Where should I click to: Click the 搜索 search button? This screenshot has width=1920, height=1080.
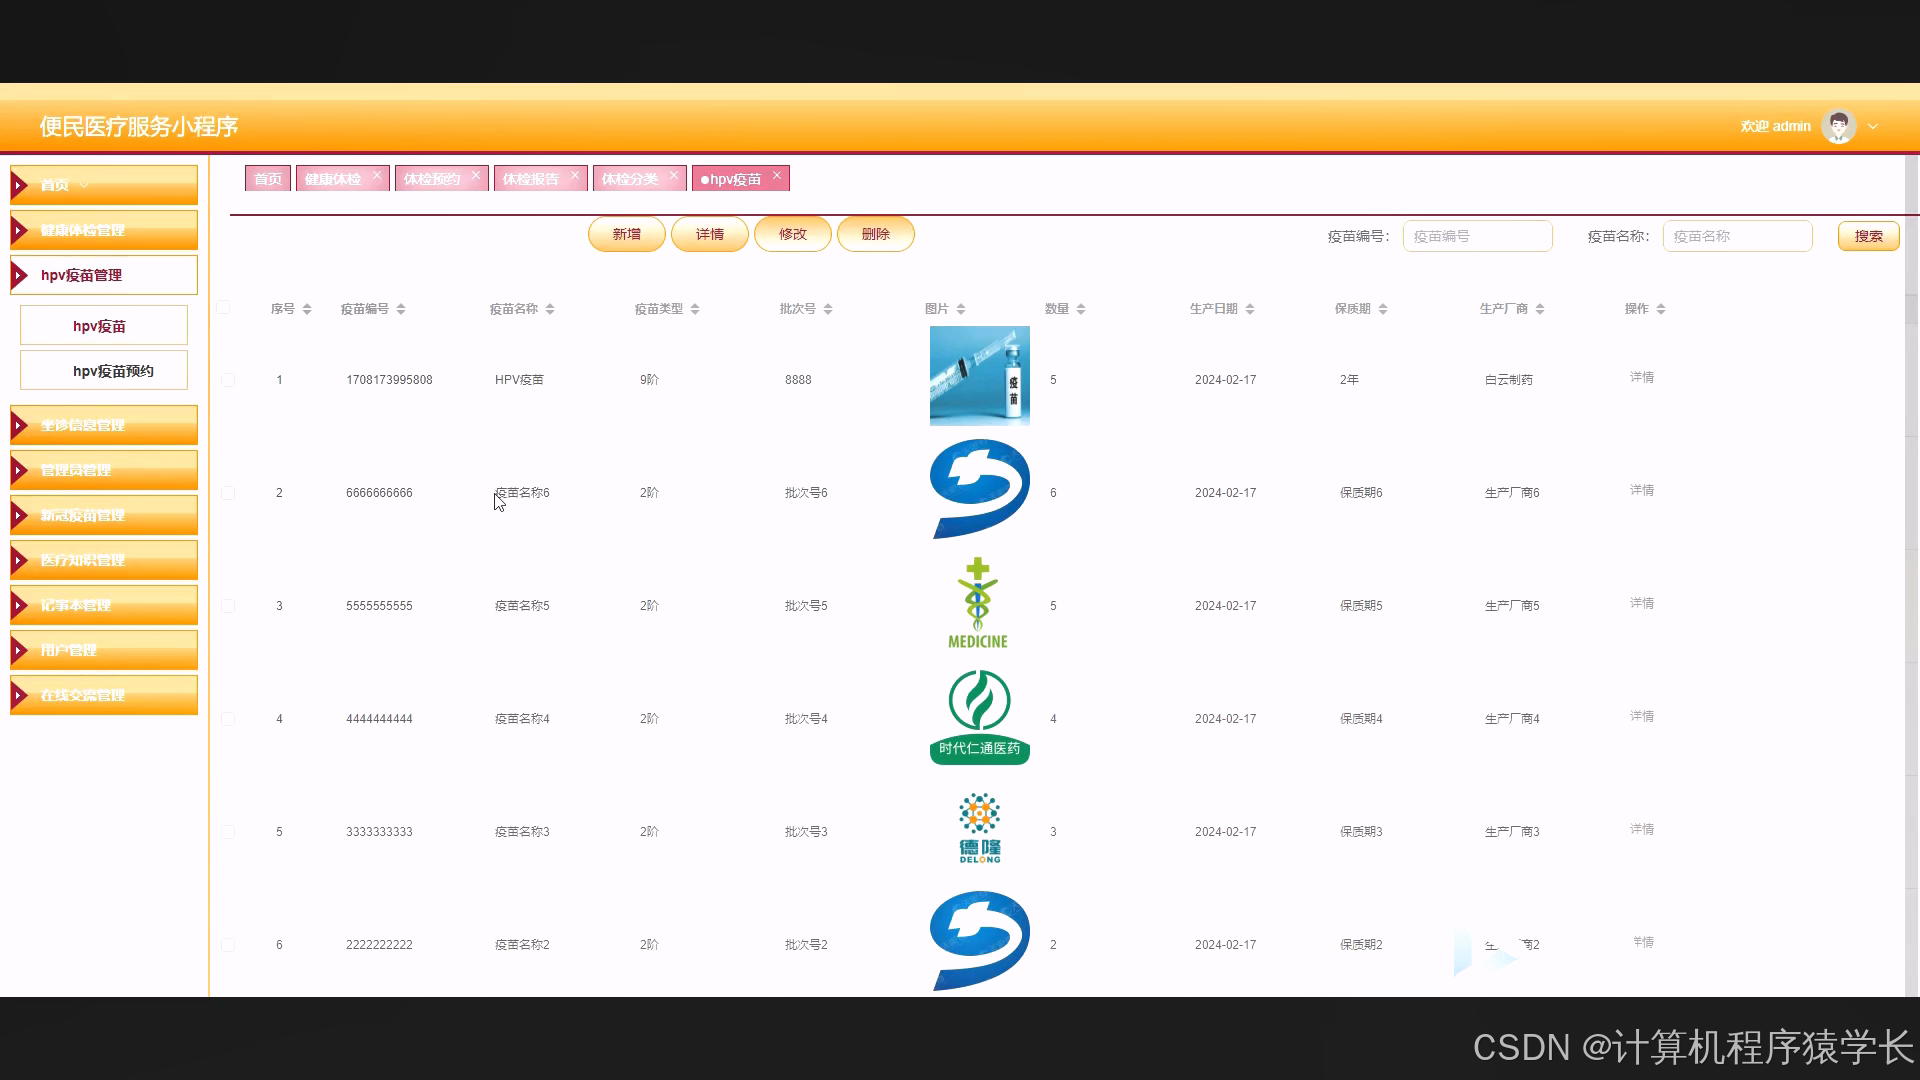pyautogui.click(x=1869, y=236)
